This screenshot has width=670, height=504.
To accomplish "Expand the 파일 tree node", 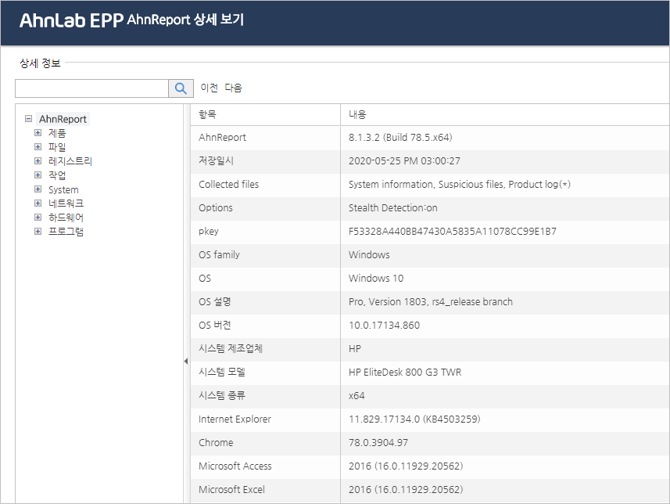I will (38, 146).
